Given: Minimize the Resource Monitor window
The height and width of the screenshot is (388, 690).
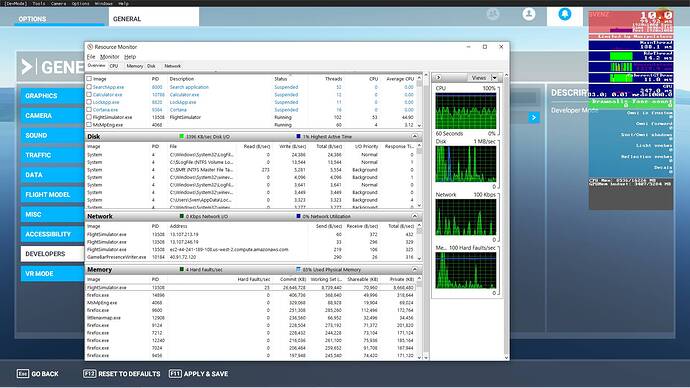Looking at the screenshot, I should pyautogui.click(x=468, y=47).
